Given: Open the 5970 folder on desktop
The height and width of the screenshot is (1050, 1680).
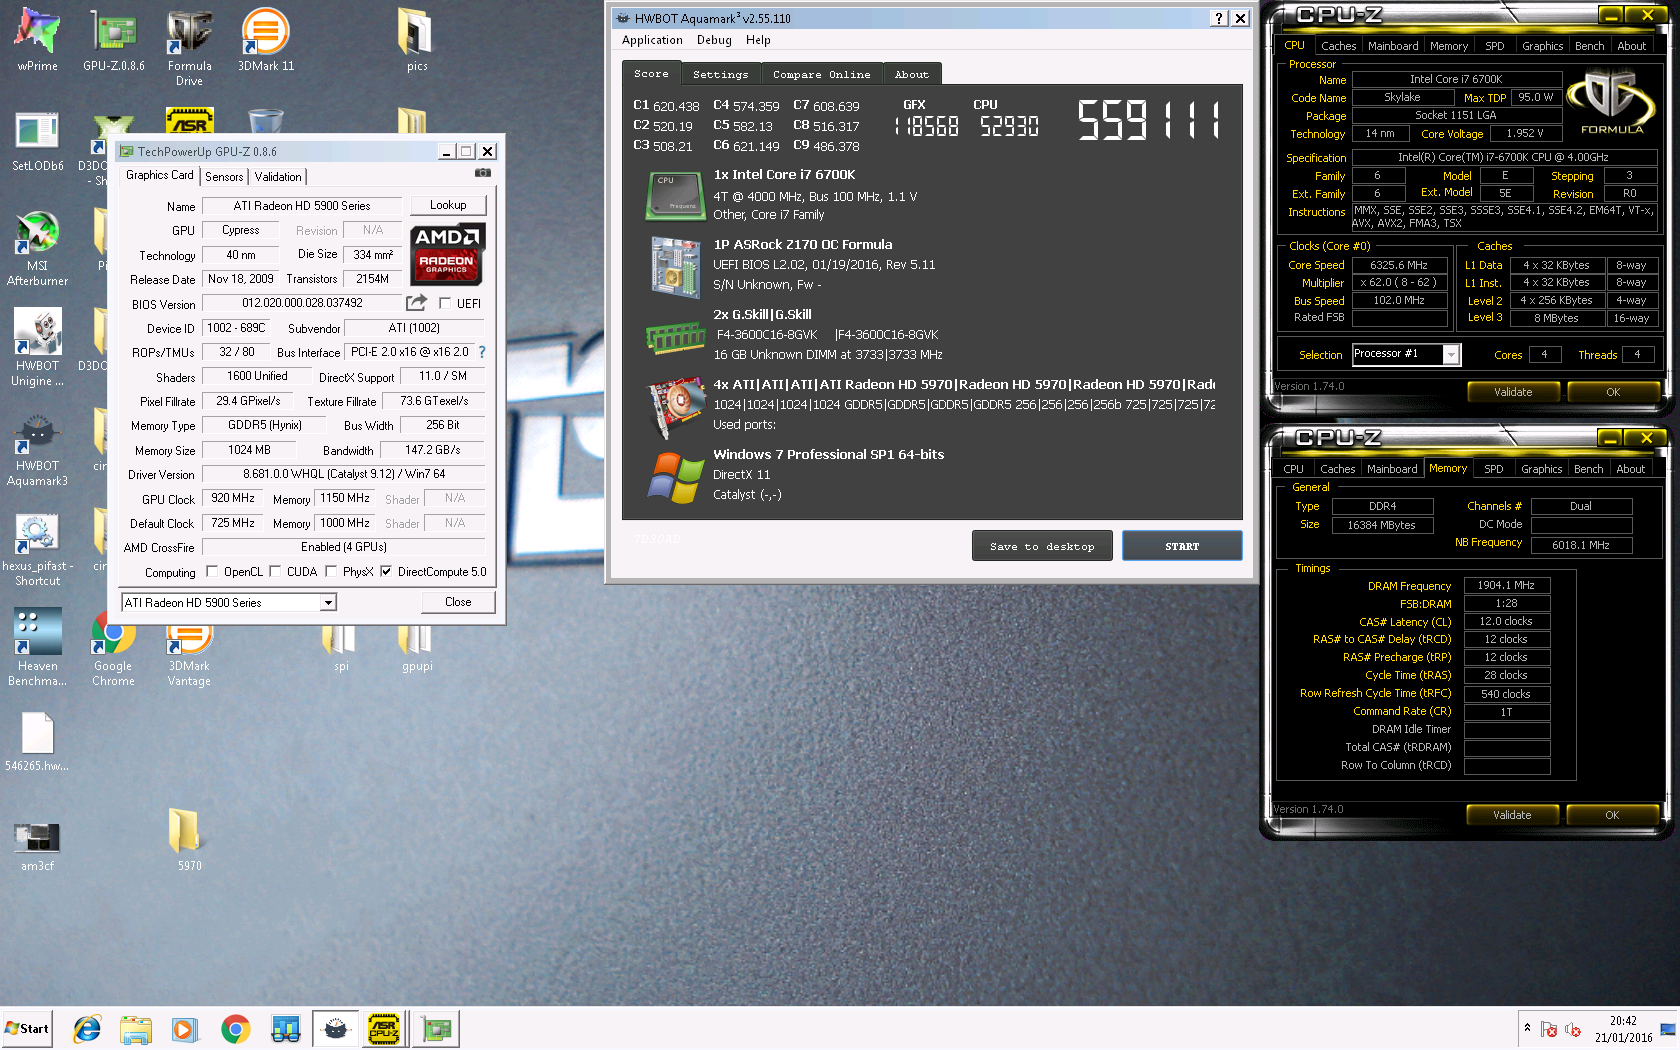Looking at the screenshot, I should coord(189,840).
